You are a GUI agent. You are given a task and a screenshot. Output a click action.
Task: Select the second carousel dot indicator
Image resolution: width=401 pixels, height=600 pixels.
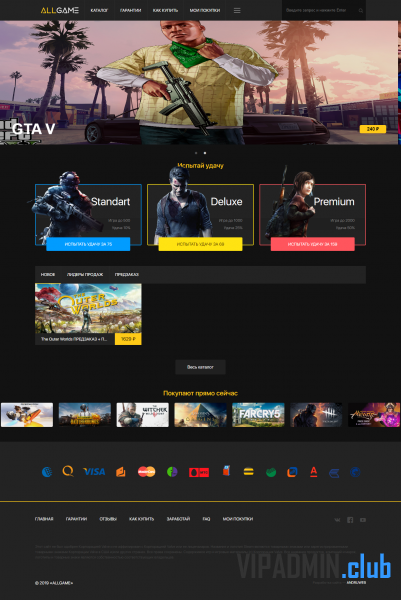click(x=205, y=153)
